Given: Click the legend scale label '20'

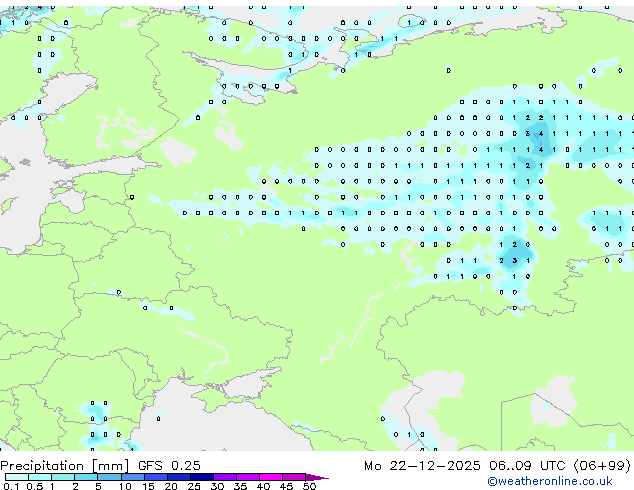Looking at the screenshot, I should [171, 486].
